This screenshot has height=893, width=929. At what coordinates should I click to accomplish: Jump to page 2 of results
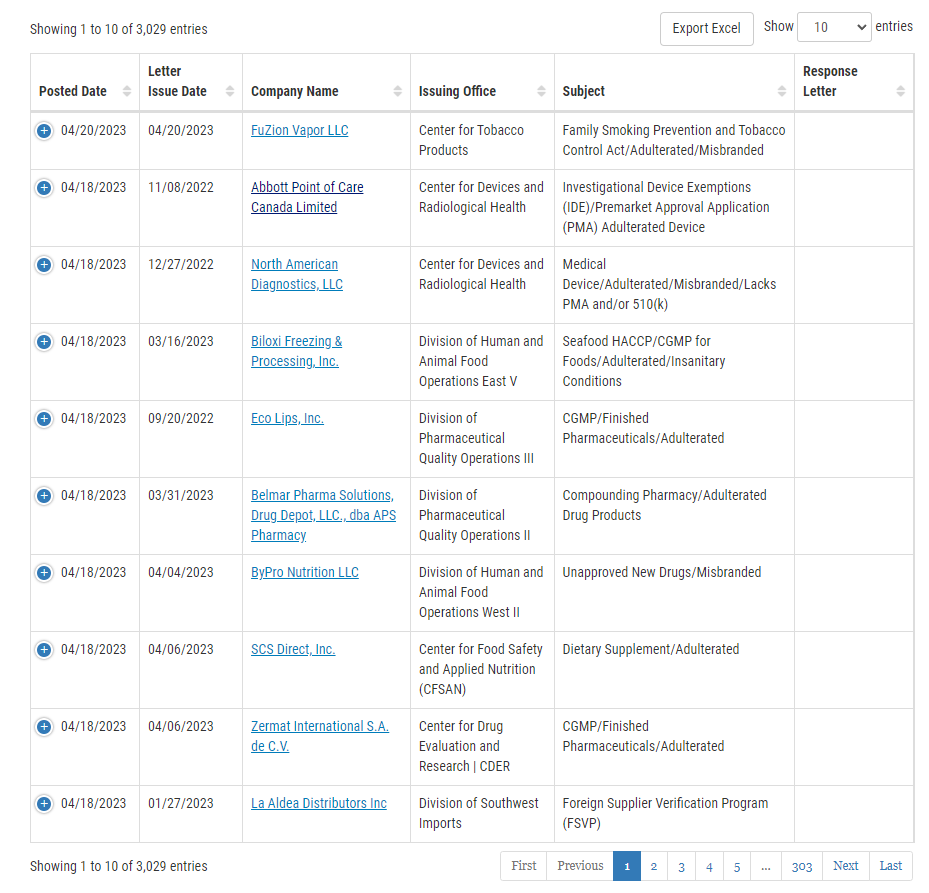(x=654, y=866)
